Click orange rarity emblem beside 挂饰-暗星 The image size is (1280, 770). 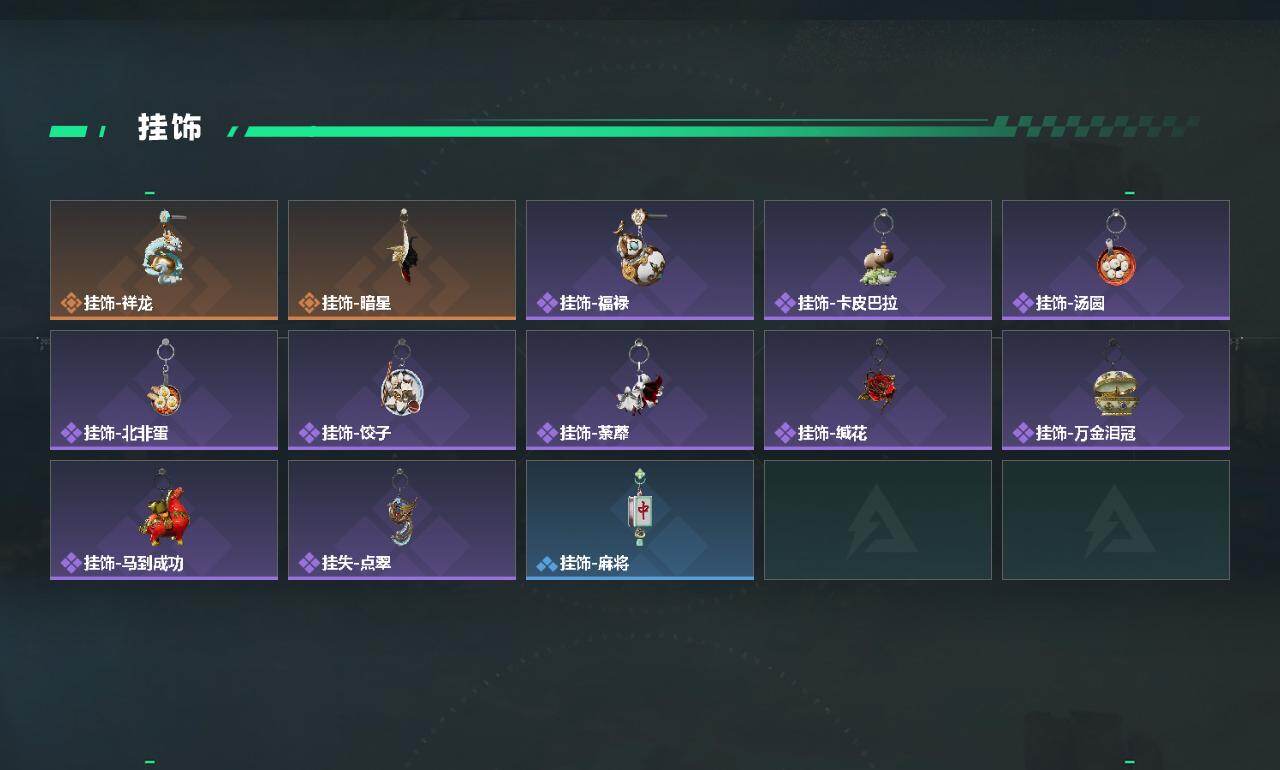pos(309,303)
